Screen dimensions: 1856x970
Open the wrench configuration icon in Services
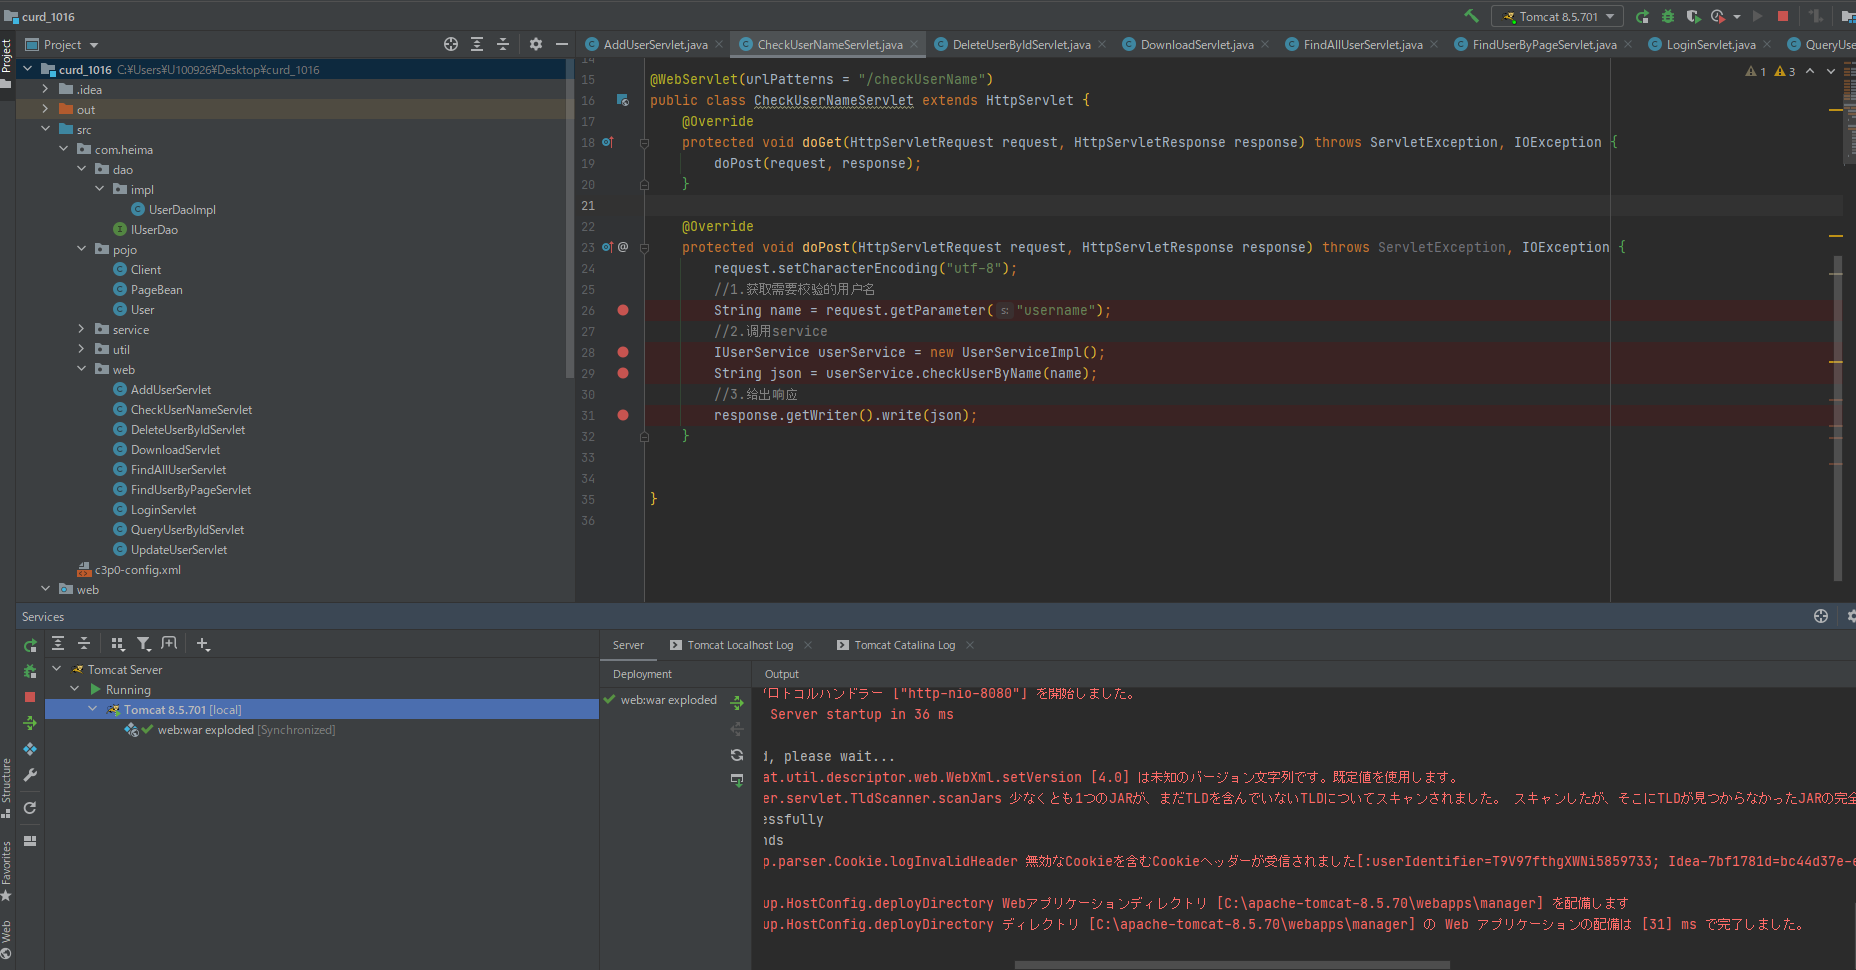[x=30, y=775]
